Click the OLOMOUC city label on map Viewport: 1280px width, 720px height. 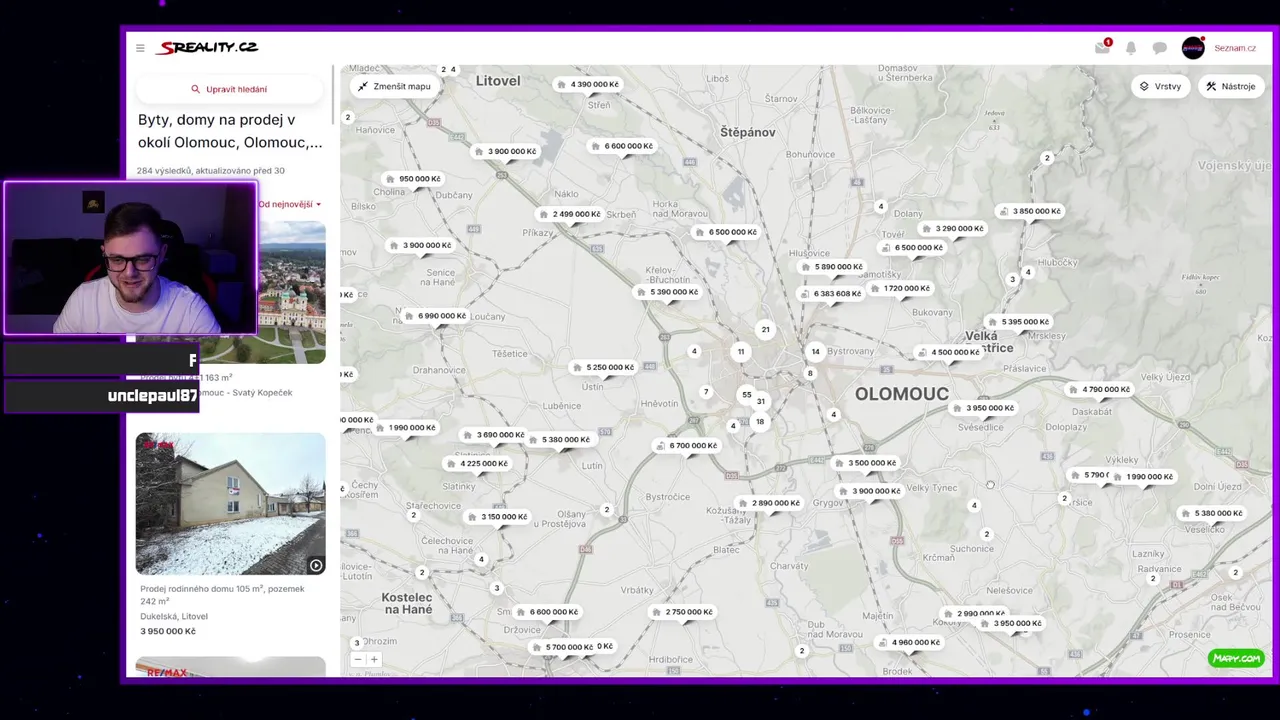click(x=902, y=394)
